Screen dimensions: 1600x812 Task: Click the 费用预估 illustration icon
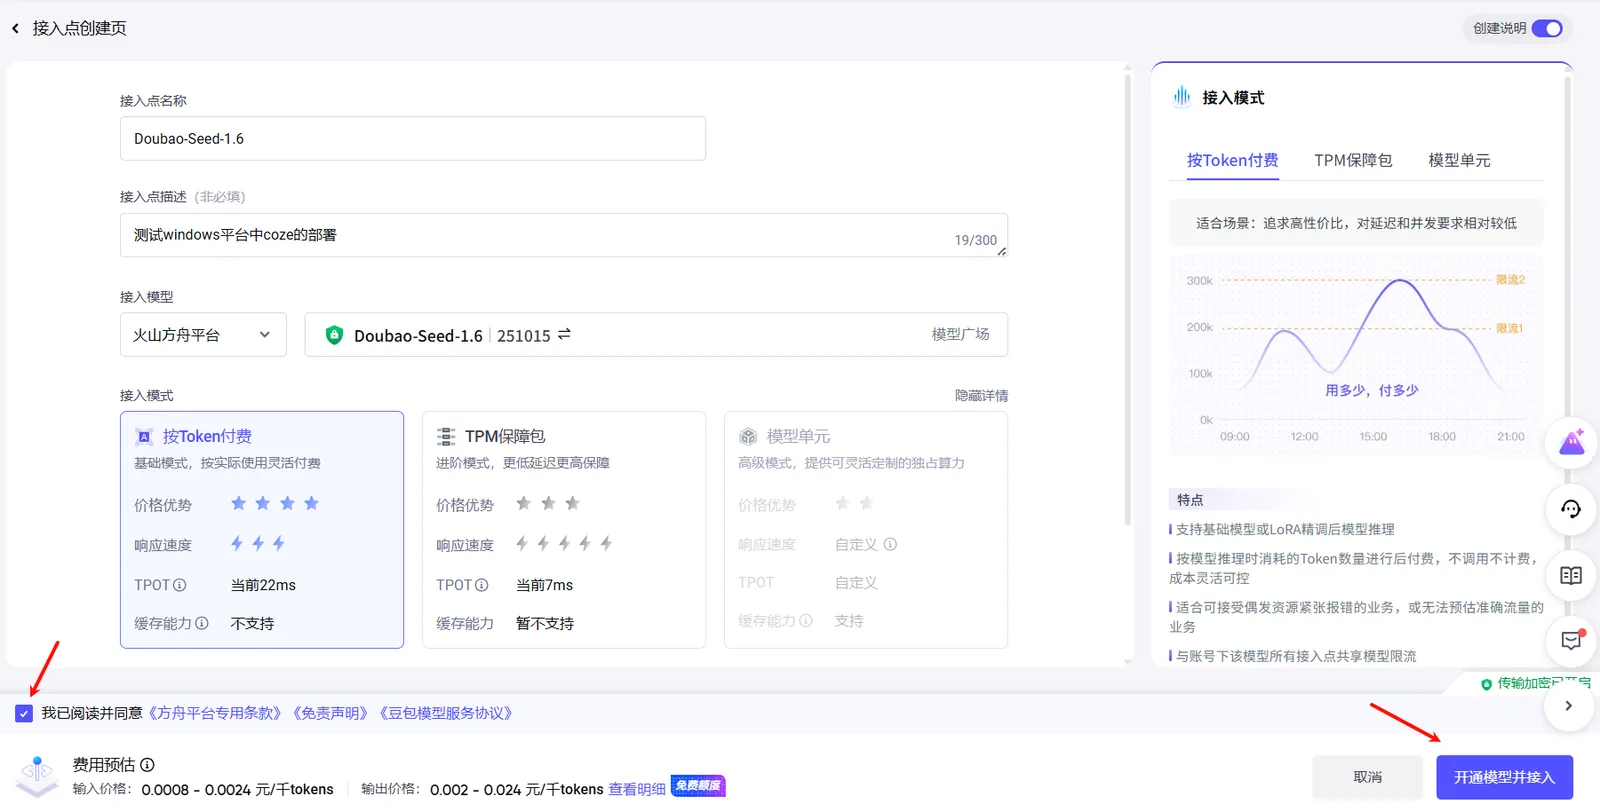pos(37,775)
